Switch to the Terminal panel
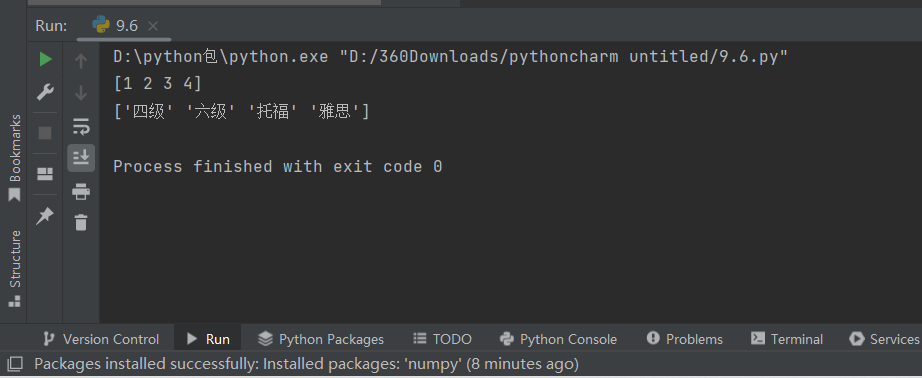 pos(787,339)
